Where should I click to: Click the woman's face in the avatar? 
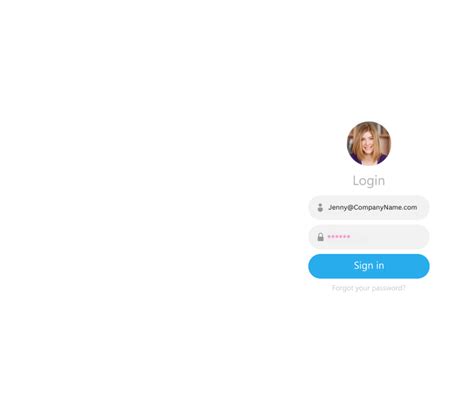368,144
